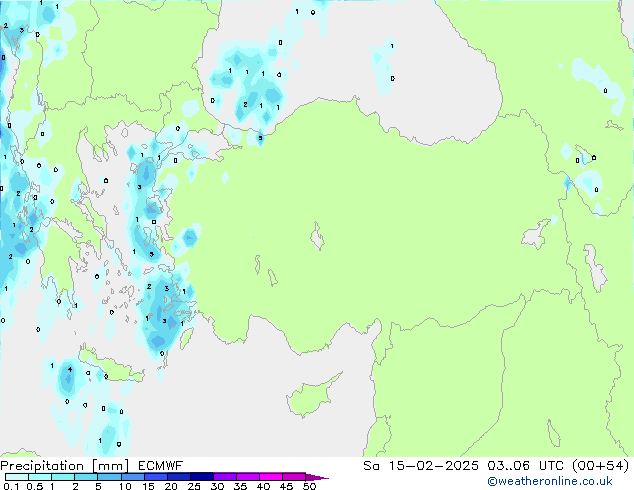Click the precipitation value "4" west of Crete
Viewport: 634px width, 490px height.
70,370
